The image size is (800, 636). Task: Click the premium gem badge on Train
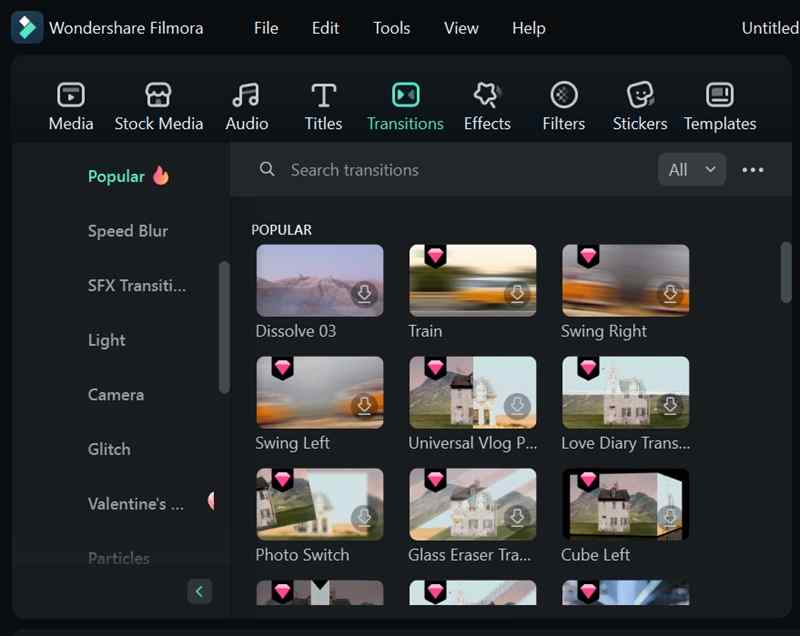(435, 256)
